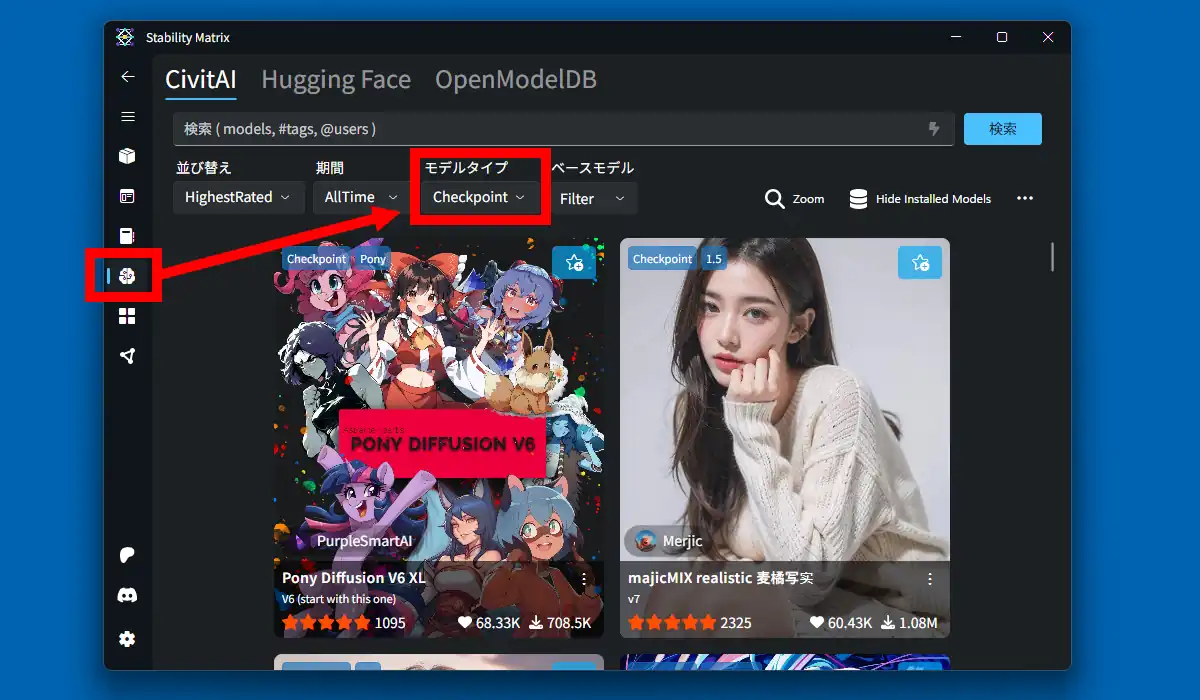This screenshot has width=1200, height=700.
Task: Click the blue 検索 search button
Action: tap(1003, 129)
